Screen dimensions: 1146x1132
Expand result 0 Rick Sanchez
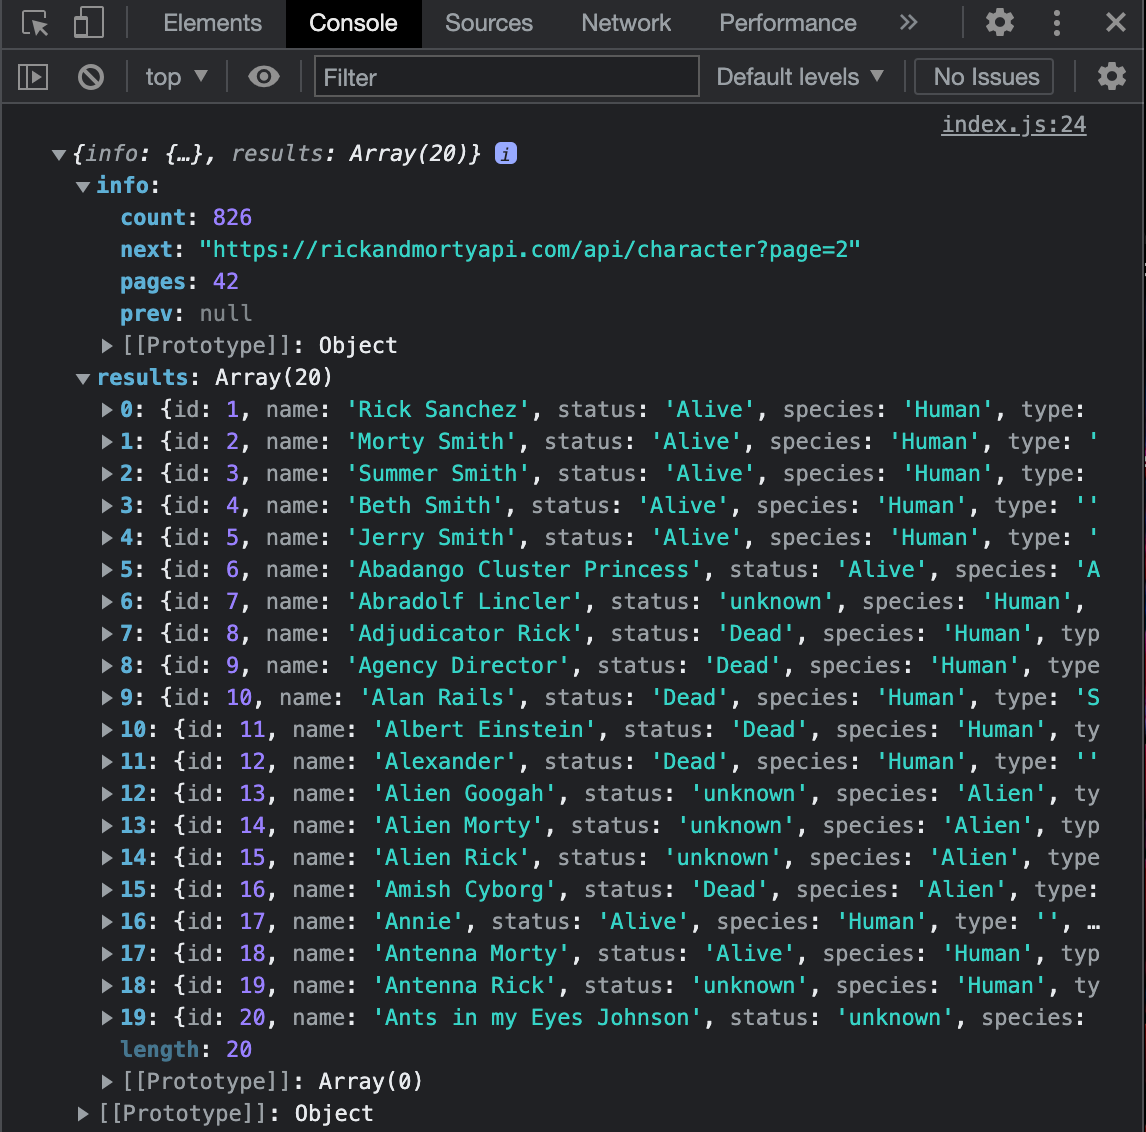tap(107, 409)
